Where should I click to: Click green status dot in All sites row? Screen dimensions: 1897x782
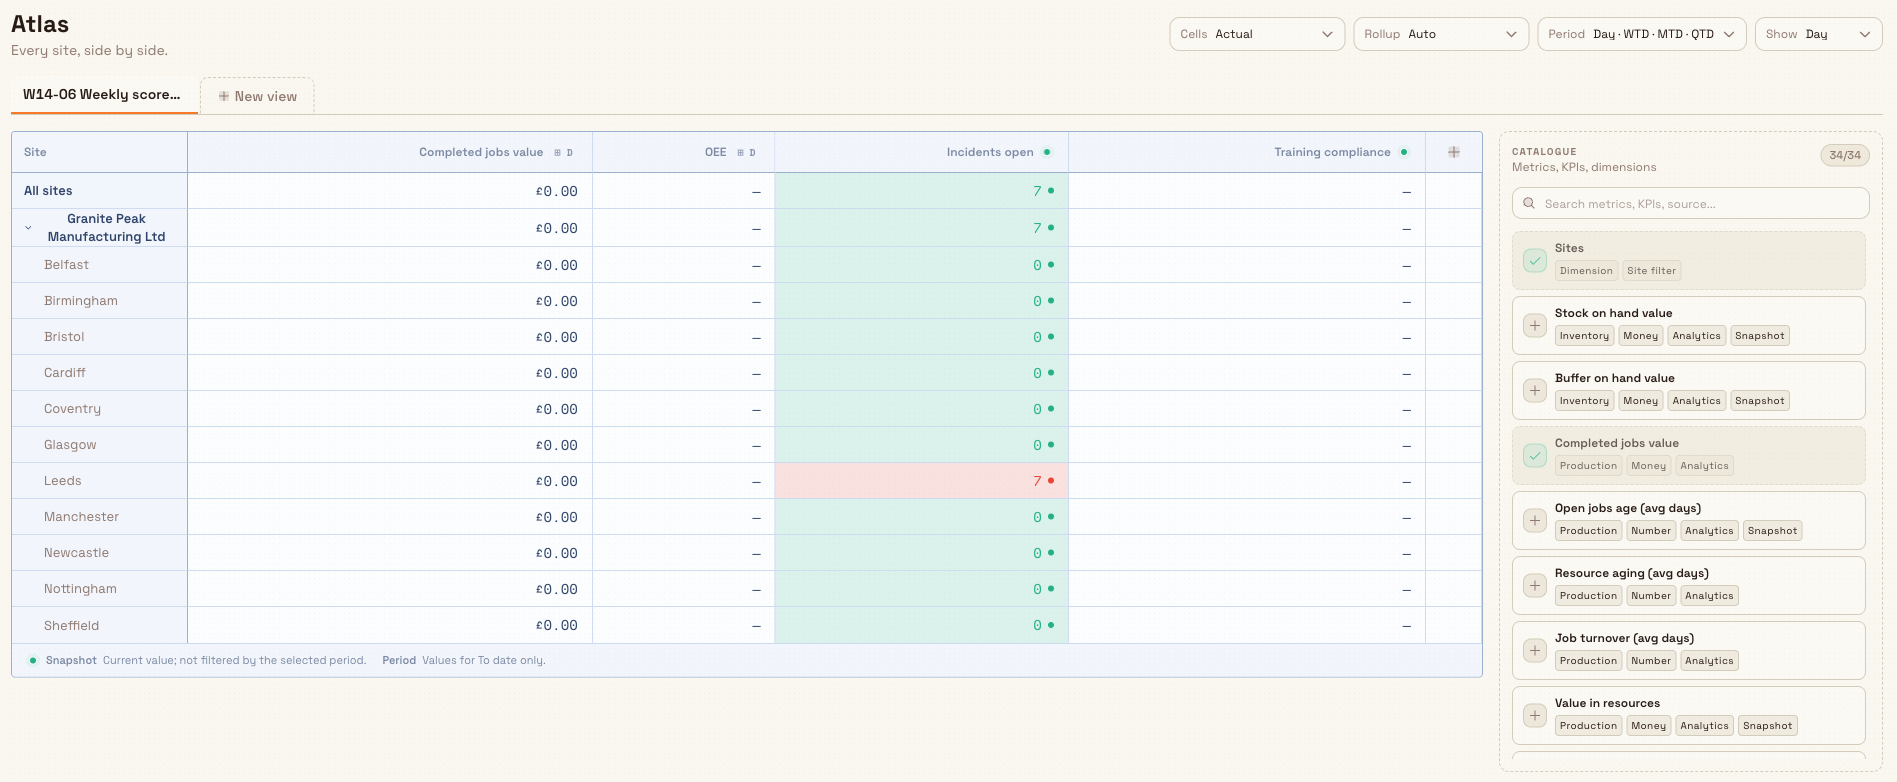(x=1051, y=190)
